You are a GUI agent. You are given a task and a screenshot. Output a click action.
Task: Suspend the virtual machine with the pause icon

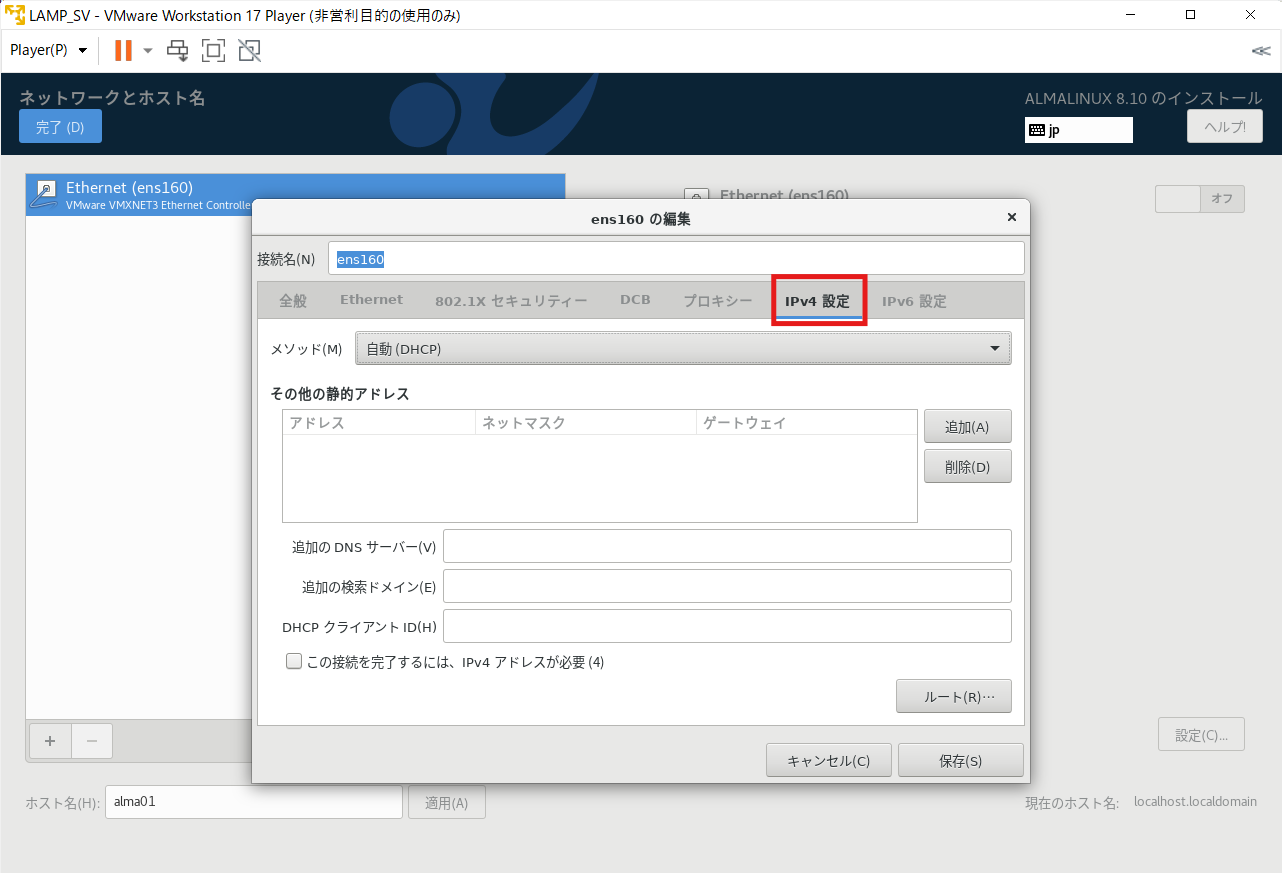[x=125, y=50]
